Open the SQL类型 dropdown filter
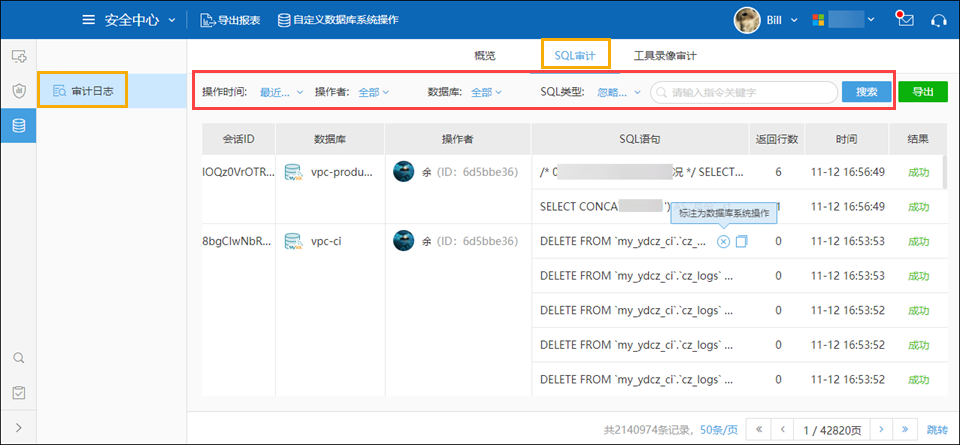The image size is (960, 445). click(x=619, y=92)
